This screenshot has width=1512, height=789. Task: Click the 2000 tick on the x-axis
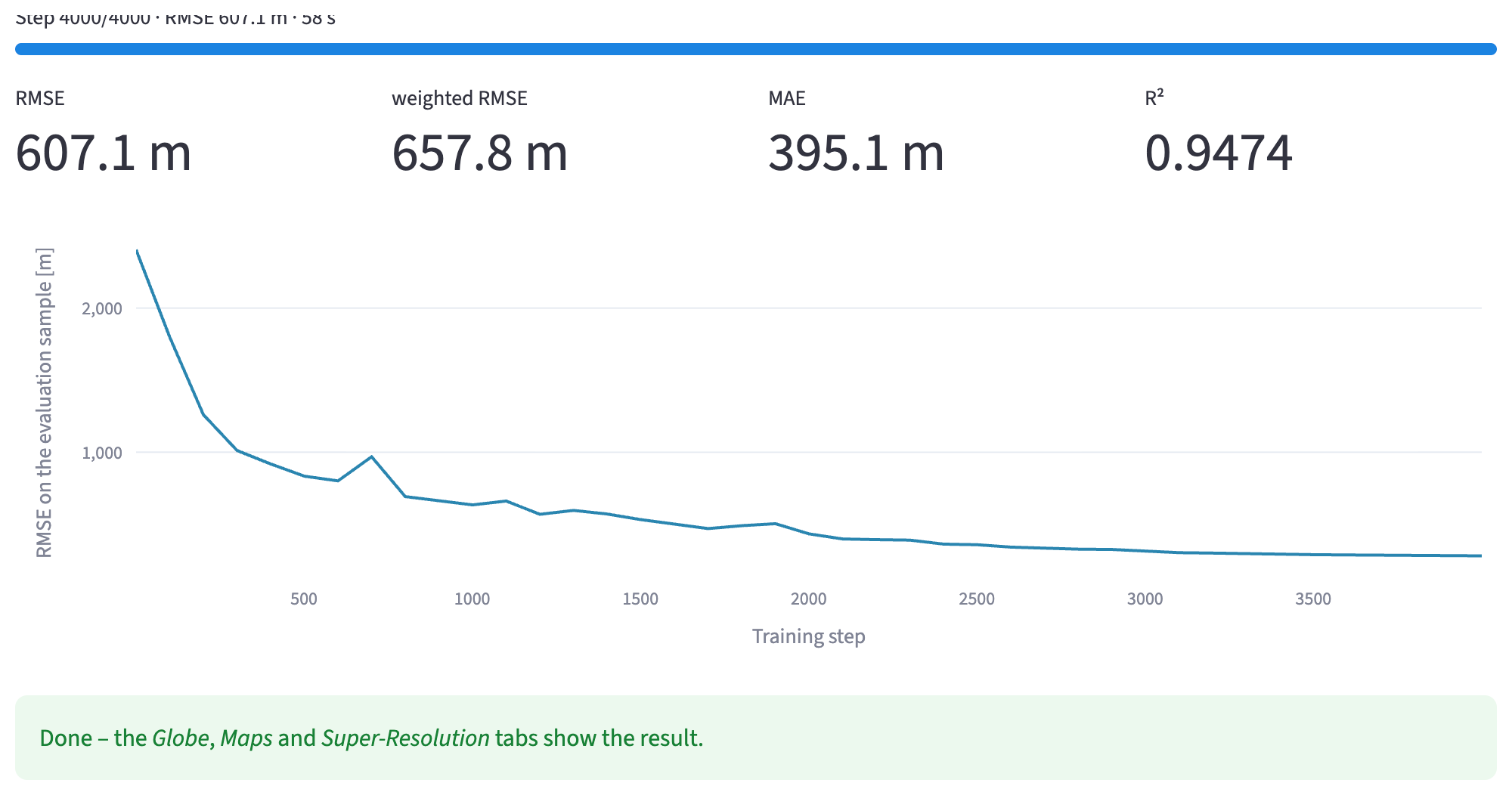click(808, 599)
